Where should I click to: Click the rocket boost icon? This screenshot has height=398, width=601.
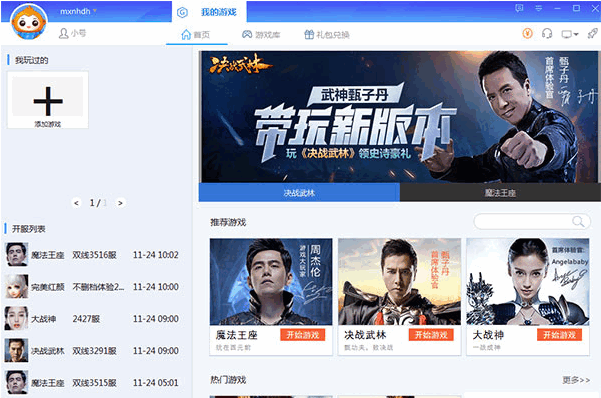(x=592, y=33)
